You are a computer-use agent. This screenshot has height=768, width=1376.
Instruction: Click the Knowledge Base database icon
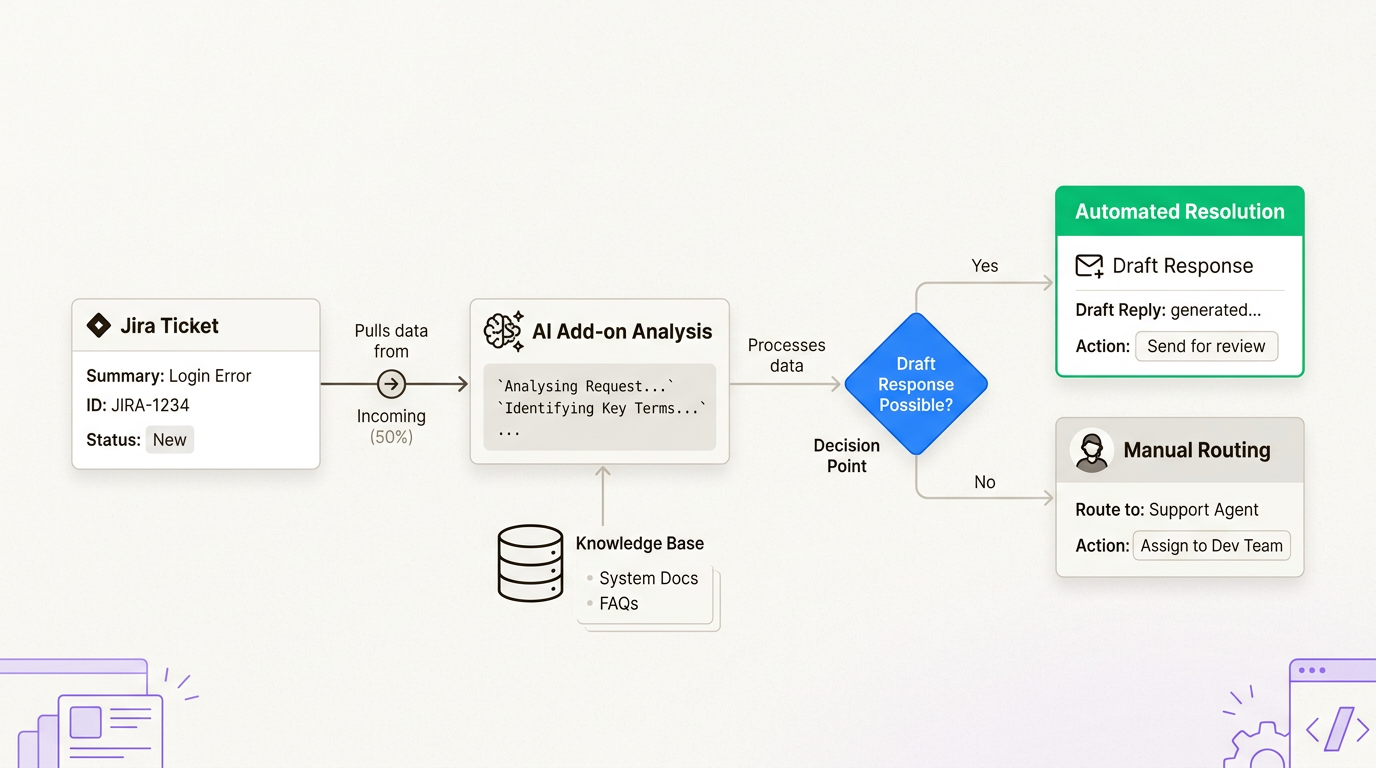pyautogui.click(x=530, y=563)
